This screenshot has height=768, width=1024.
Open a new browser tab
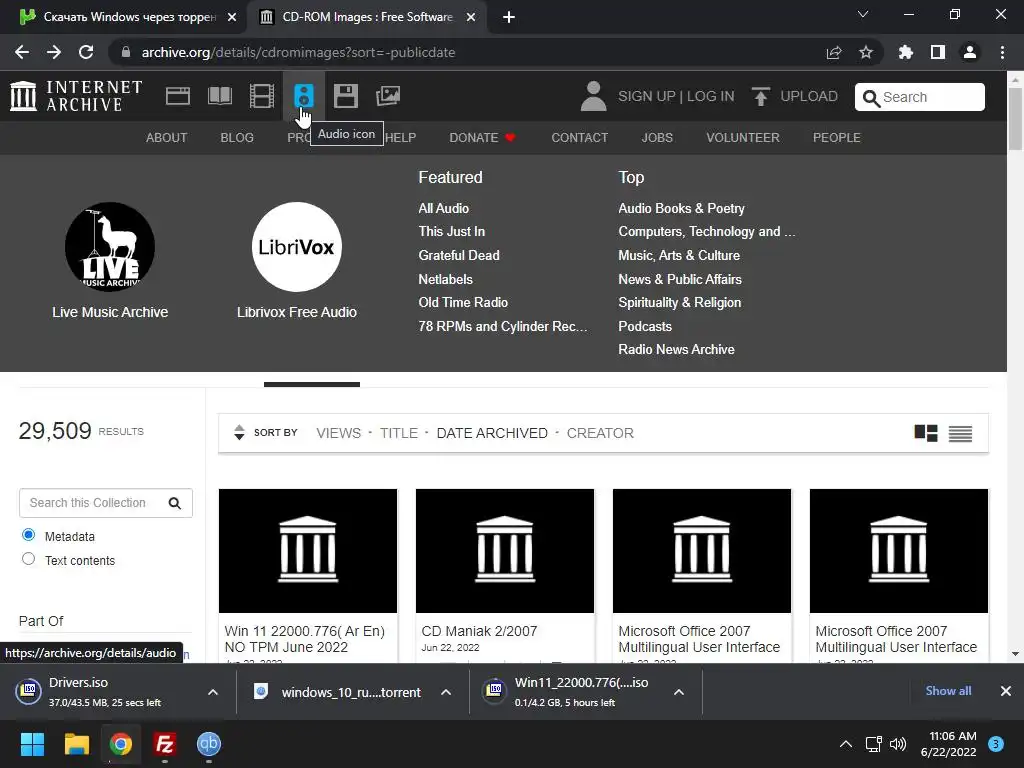[509, 17]
